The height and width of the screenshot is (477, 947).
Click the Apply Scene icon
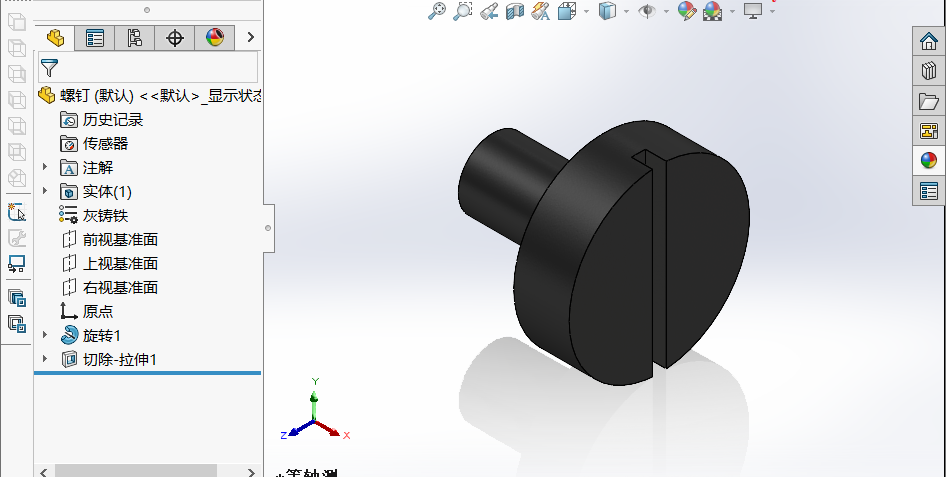(713, 11)
